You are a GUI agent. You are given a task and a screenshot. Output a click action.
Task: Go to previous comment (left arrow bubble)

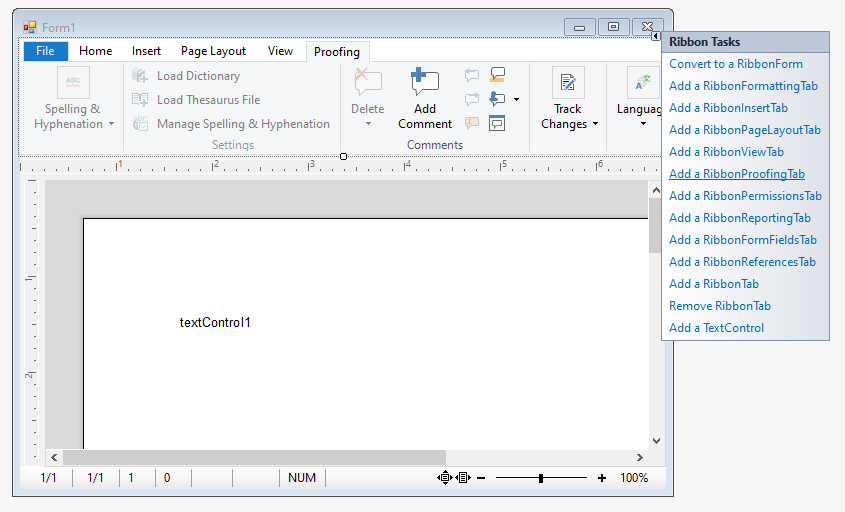tap(472, 75)
